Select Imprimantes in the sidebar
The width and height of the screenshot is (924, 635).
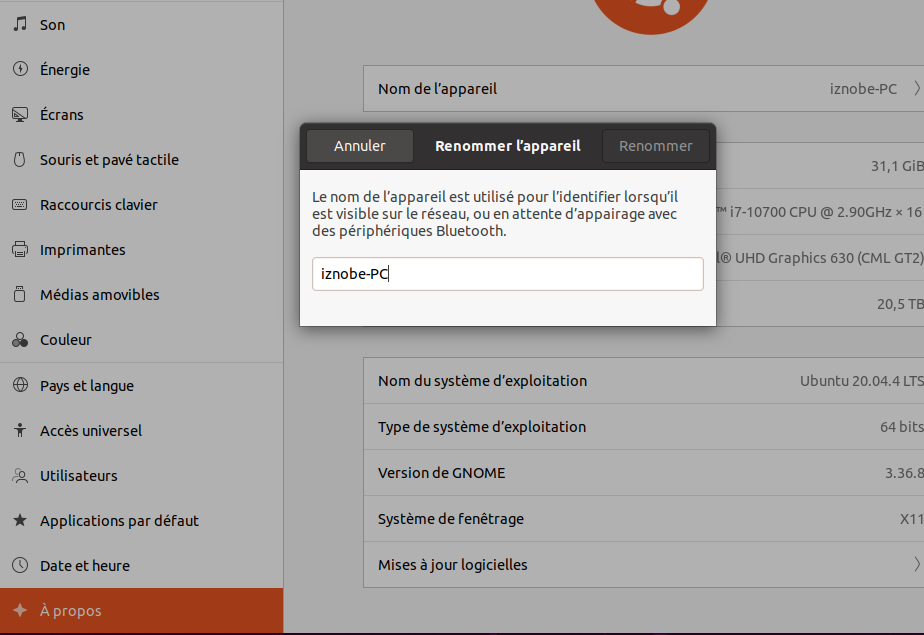pyautogui.click(x=141, y=249)
